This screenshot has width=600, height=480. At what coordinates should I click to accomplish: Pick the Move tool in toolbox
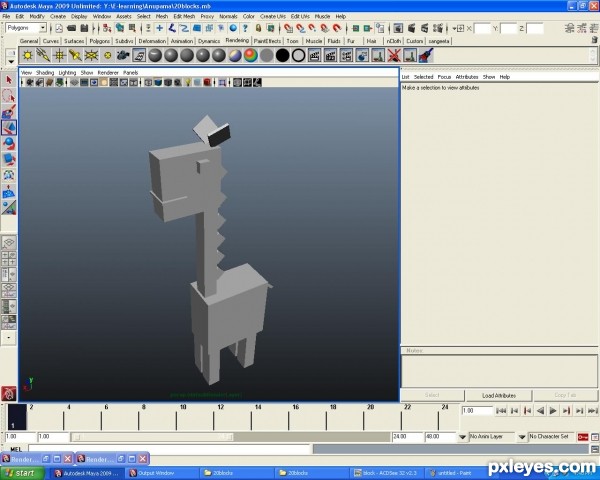9,127
